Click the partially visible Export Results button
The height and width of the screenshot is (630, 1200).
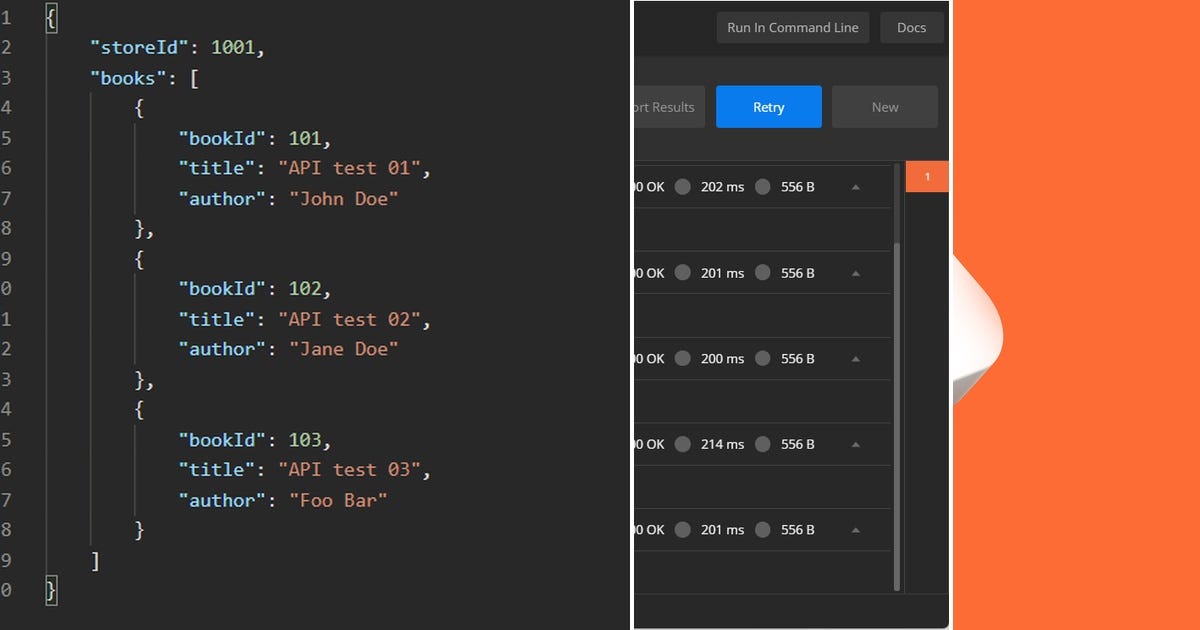pos(670,107)
